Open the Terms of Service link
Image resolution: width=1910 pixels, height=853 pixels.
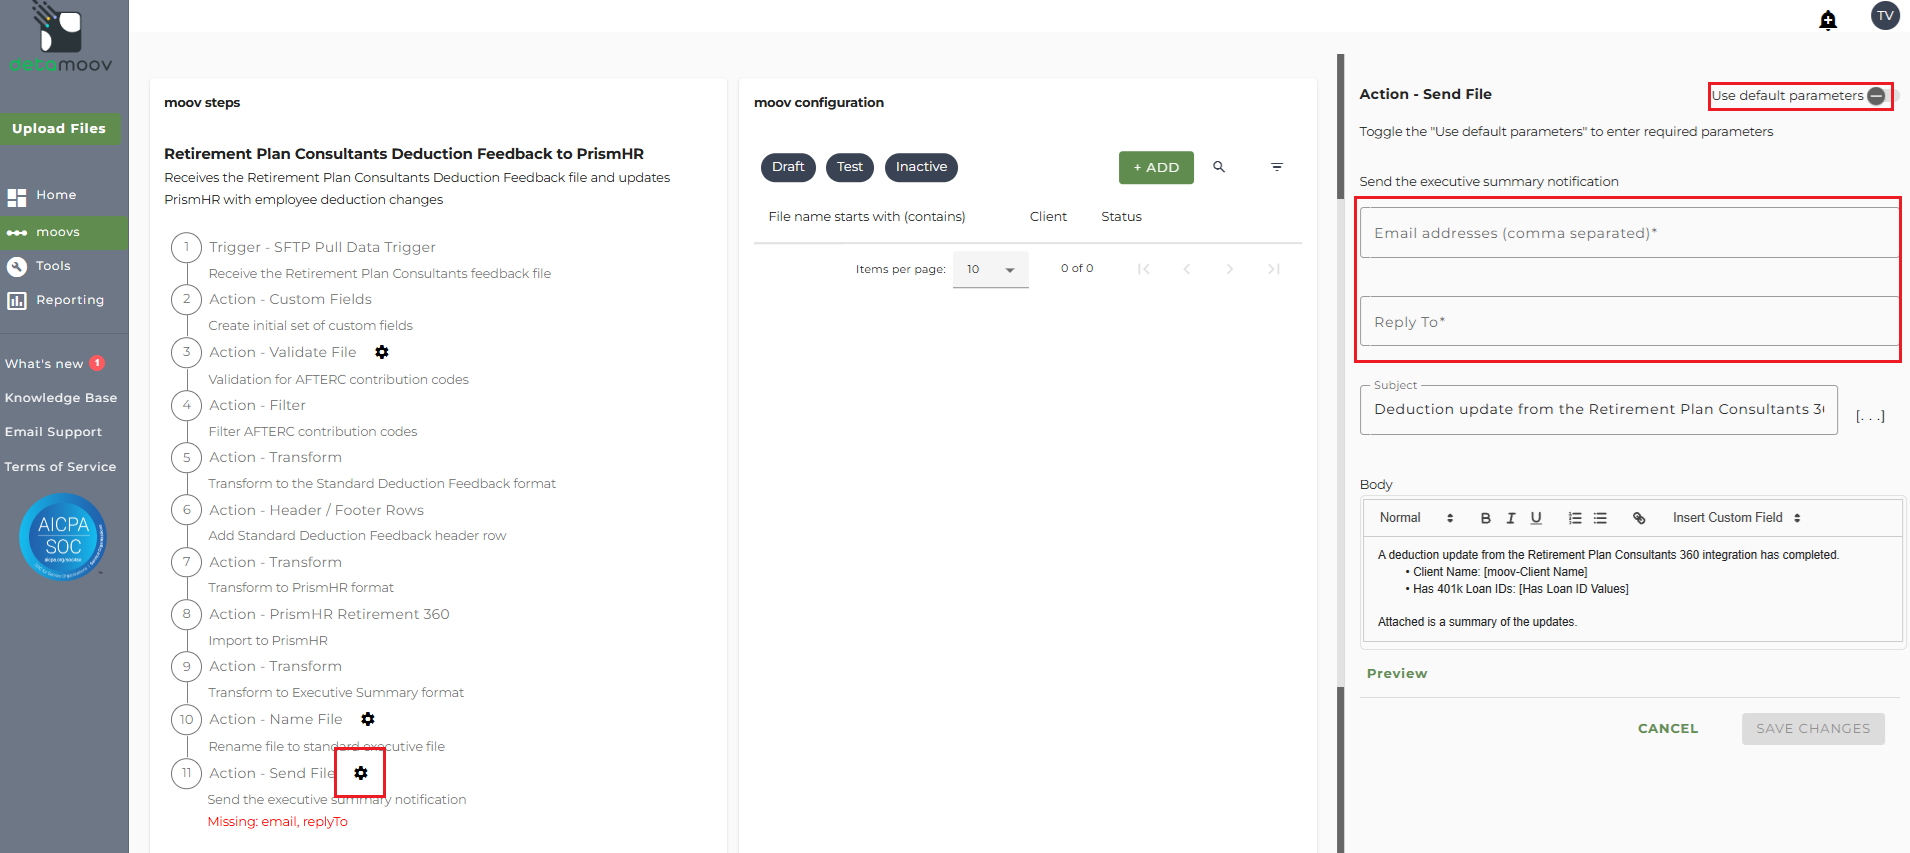pos(60,467)
